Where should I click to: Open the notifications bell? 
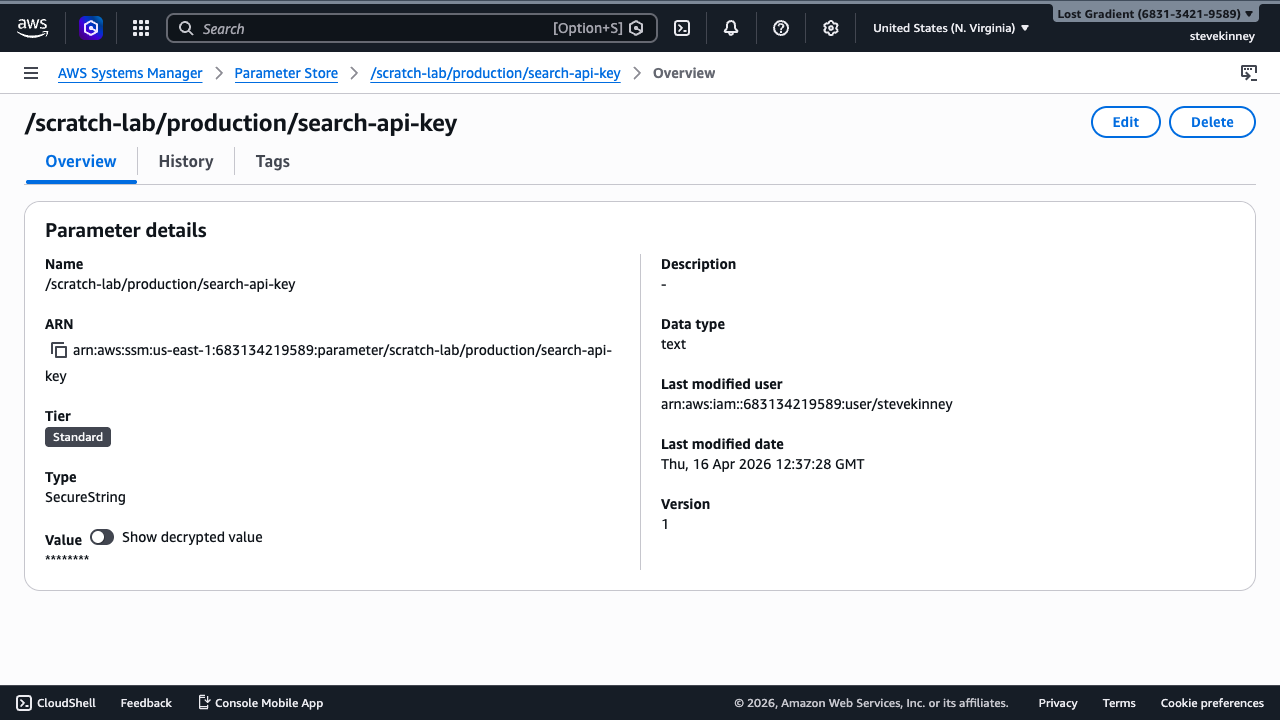click(x=731, y=28)
